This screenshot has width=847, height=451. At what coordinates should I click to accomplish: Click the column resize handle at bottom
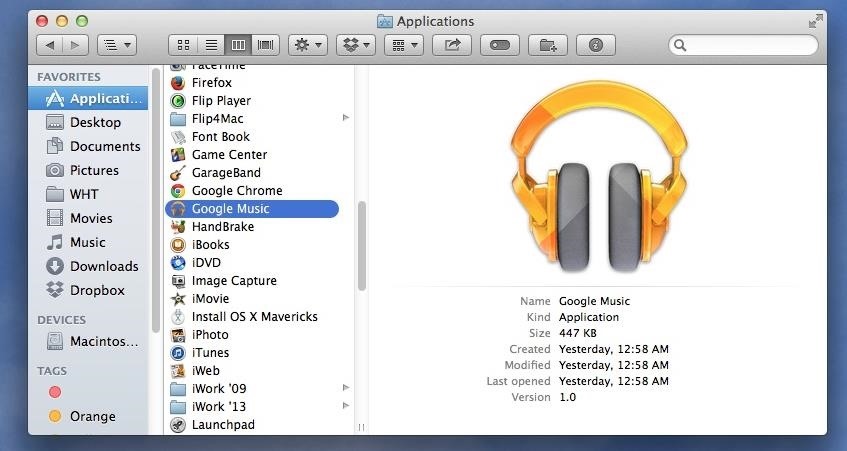click(361, 427)
